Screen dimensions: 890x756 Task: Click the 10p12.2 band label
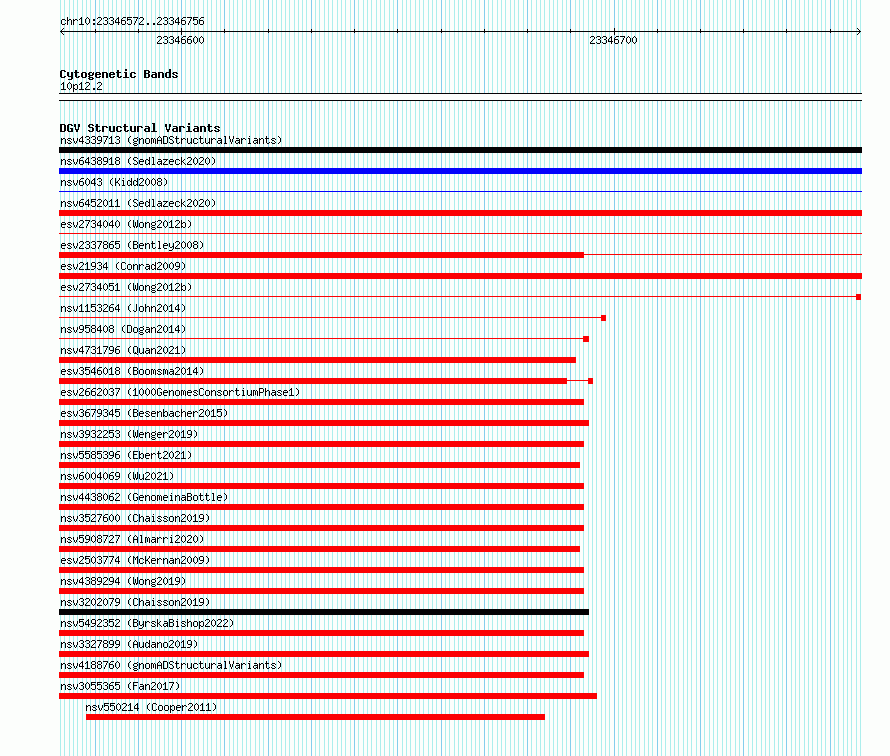(81, 86)
